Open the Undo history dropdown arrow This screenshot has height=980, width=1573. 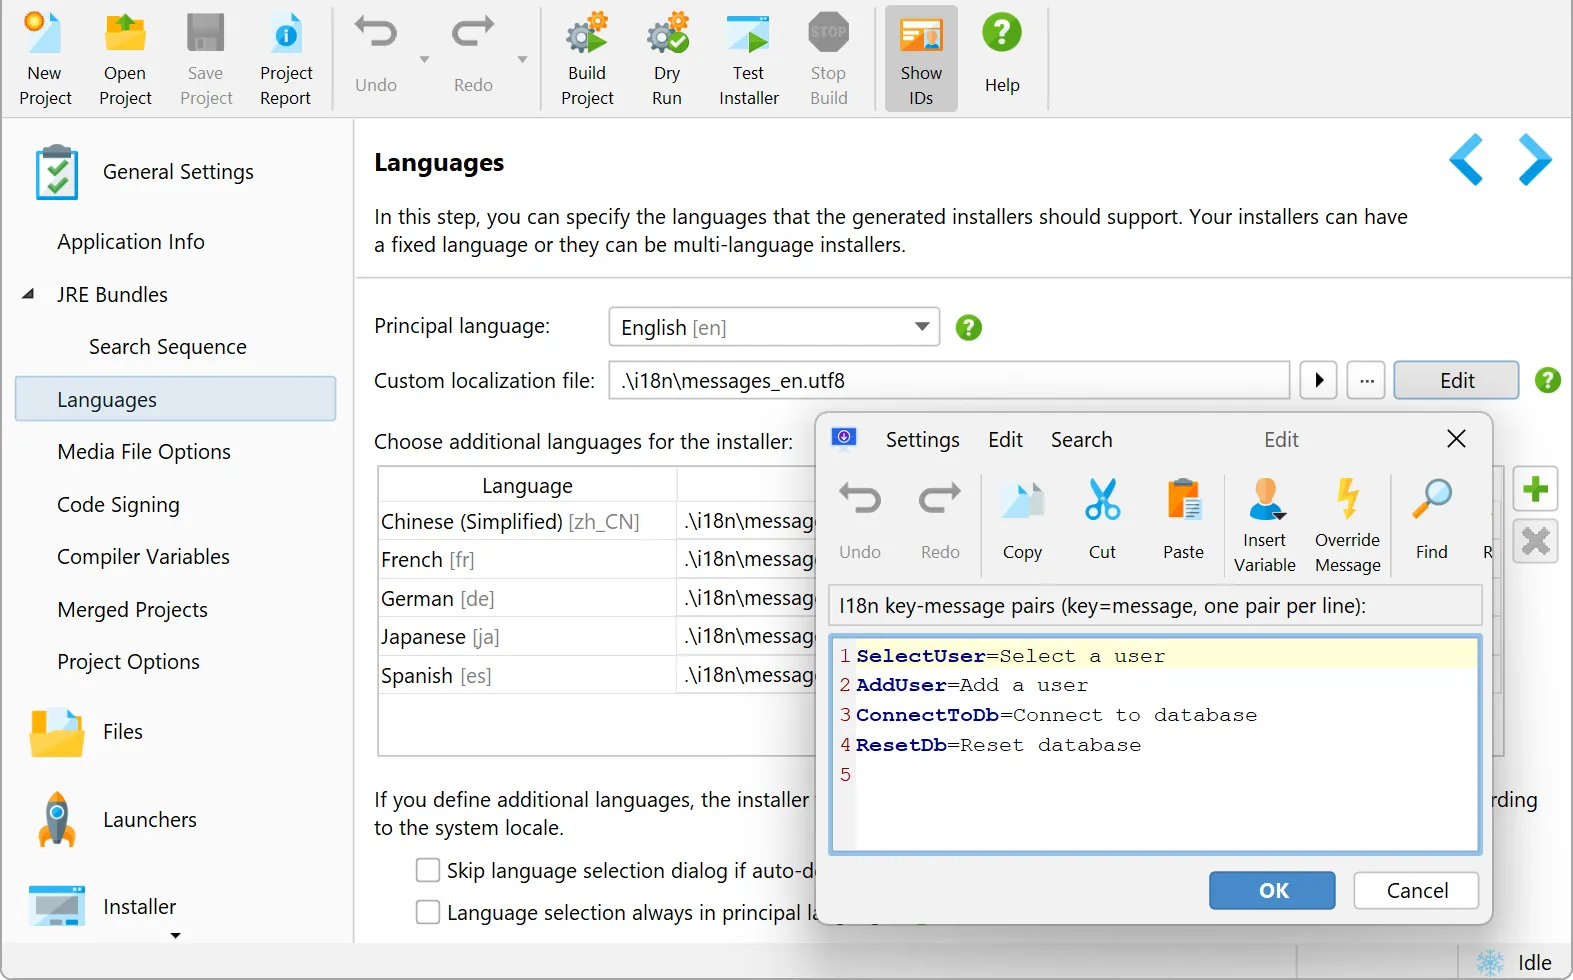424,60
